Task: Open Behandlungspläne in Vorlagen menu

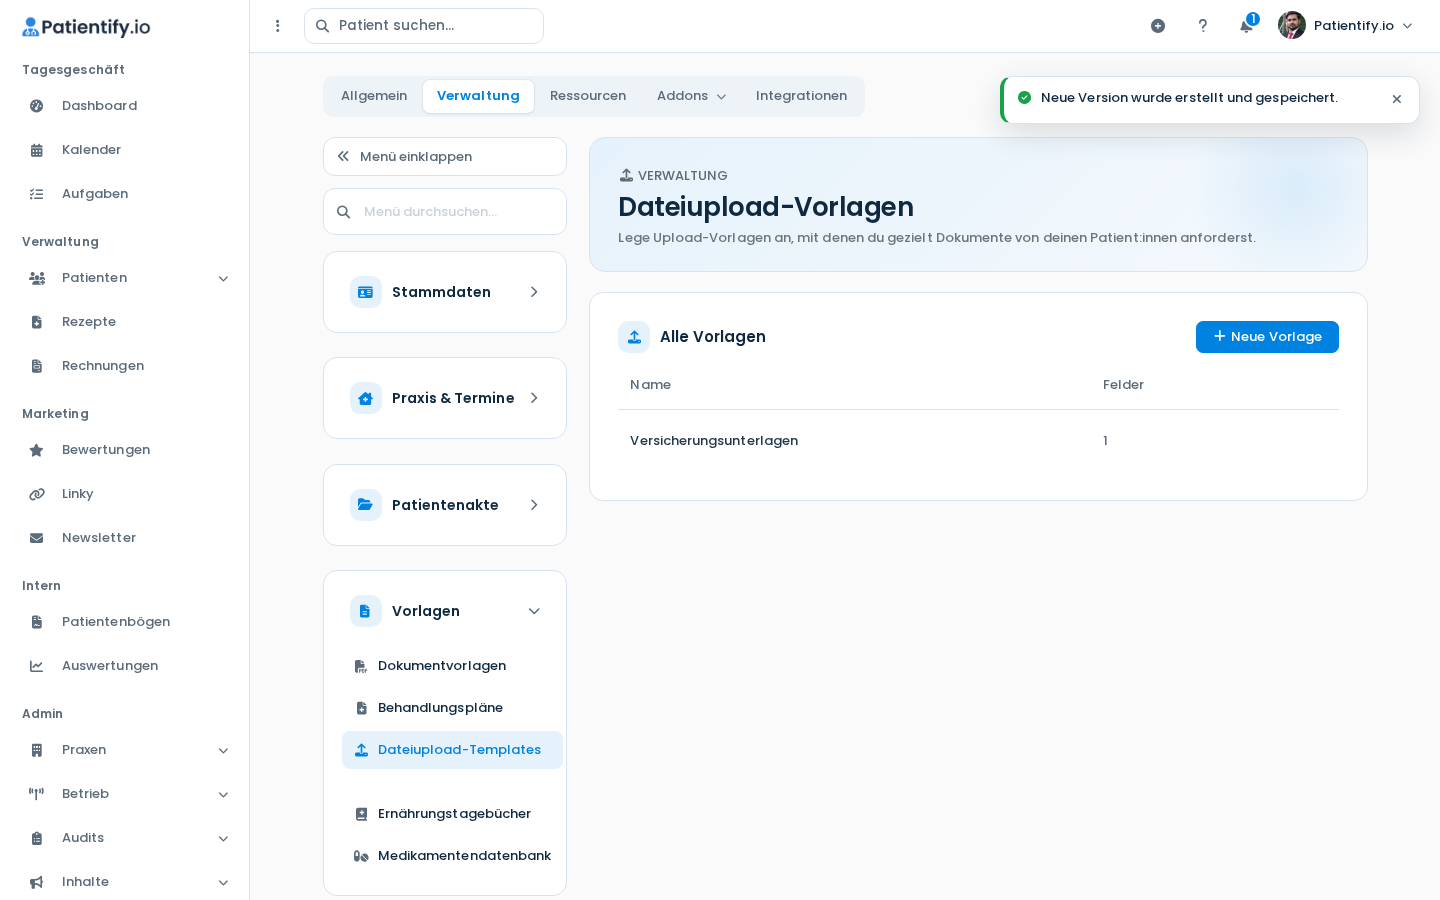Action: coord(452,708)
